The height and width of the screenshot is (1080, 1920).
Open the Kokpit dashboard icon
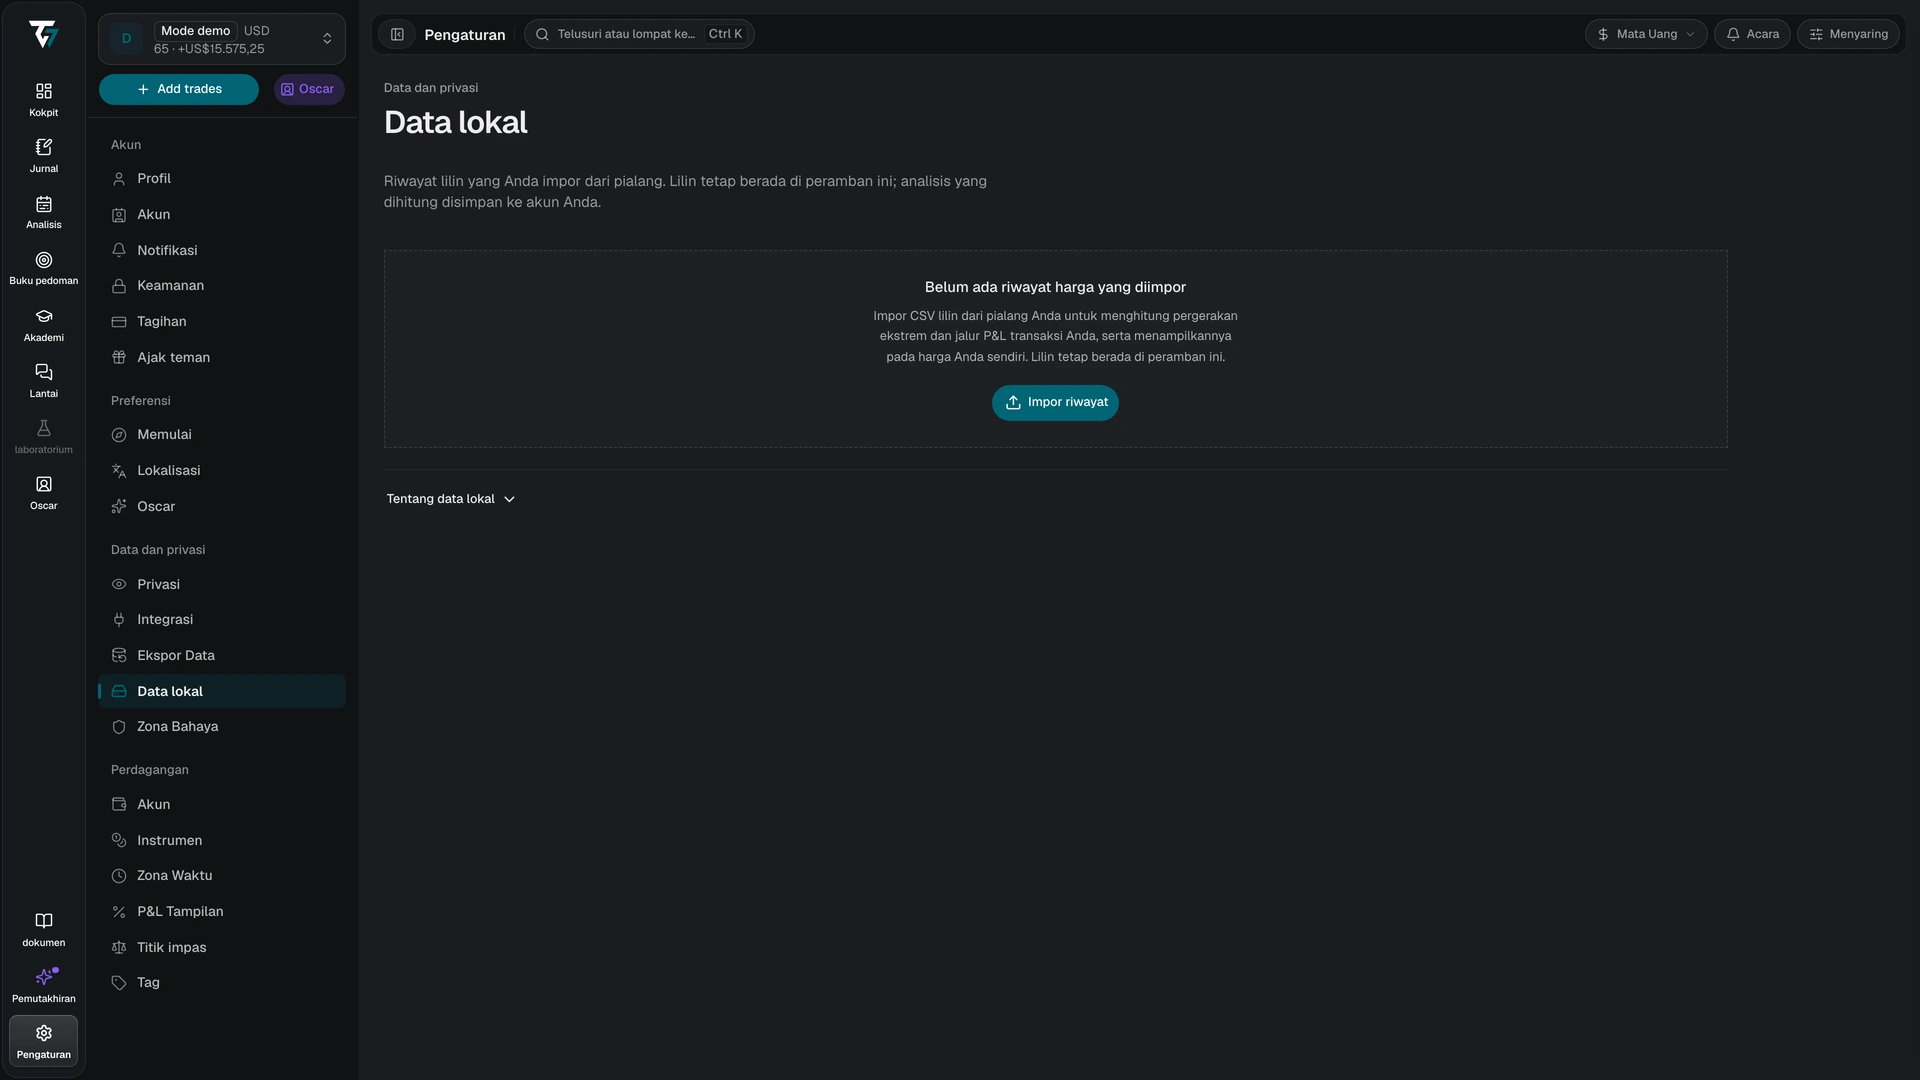click(43, 100)
